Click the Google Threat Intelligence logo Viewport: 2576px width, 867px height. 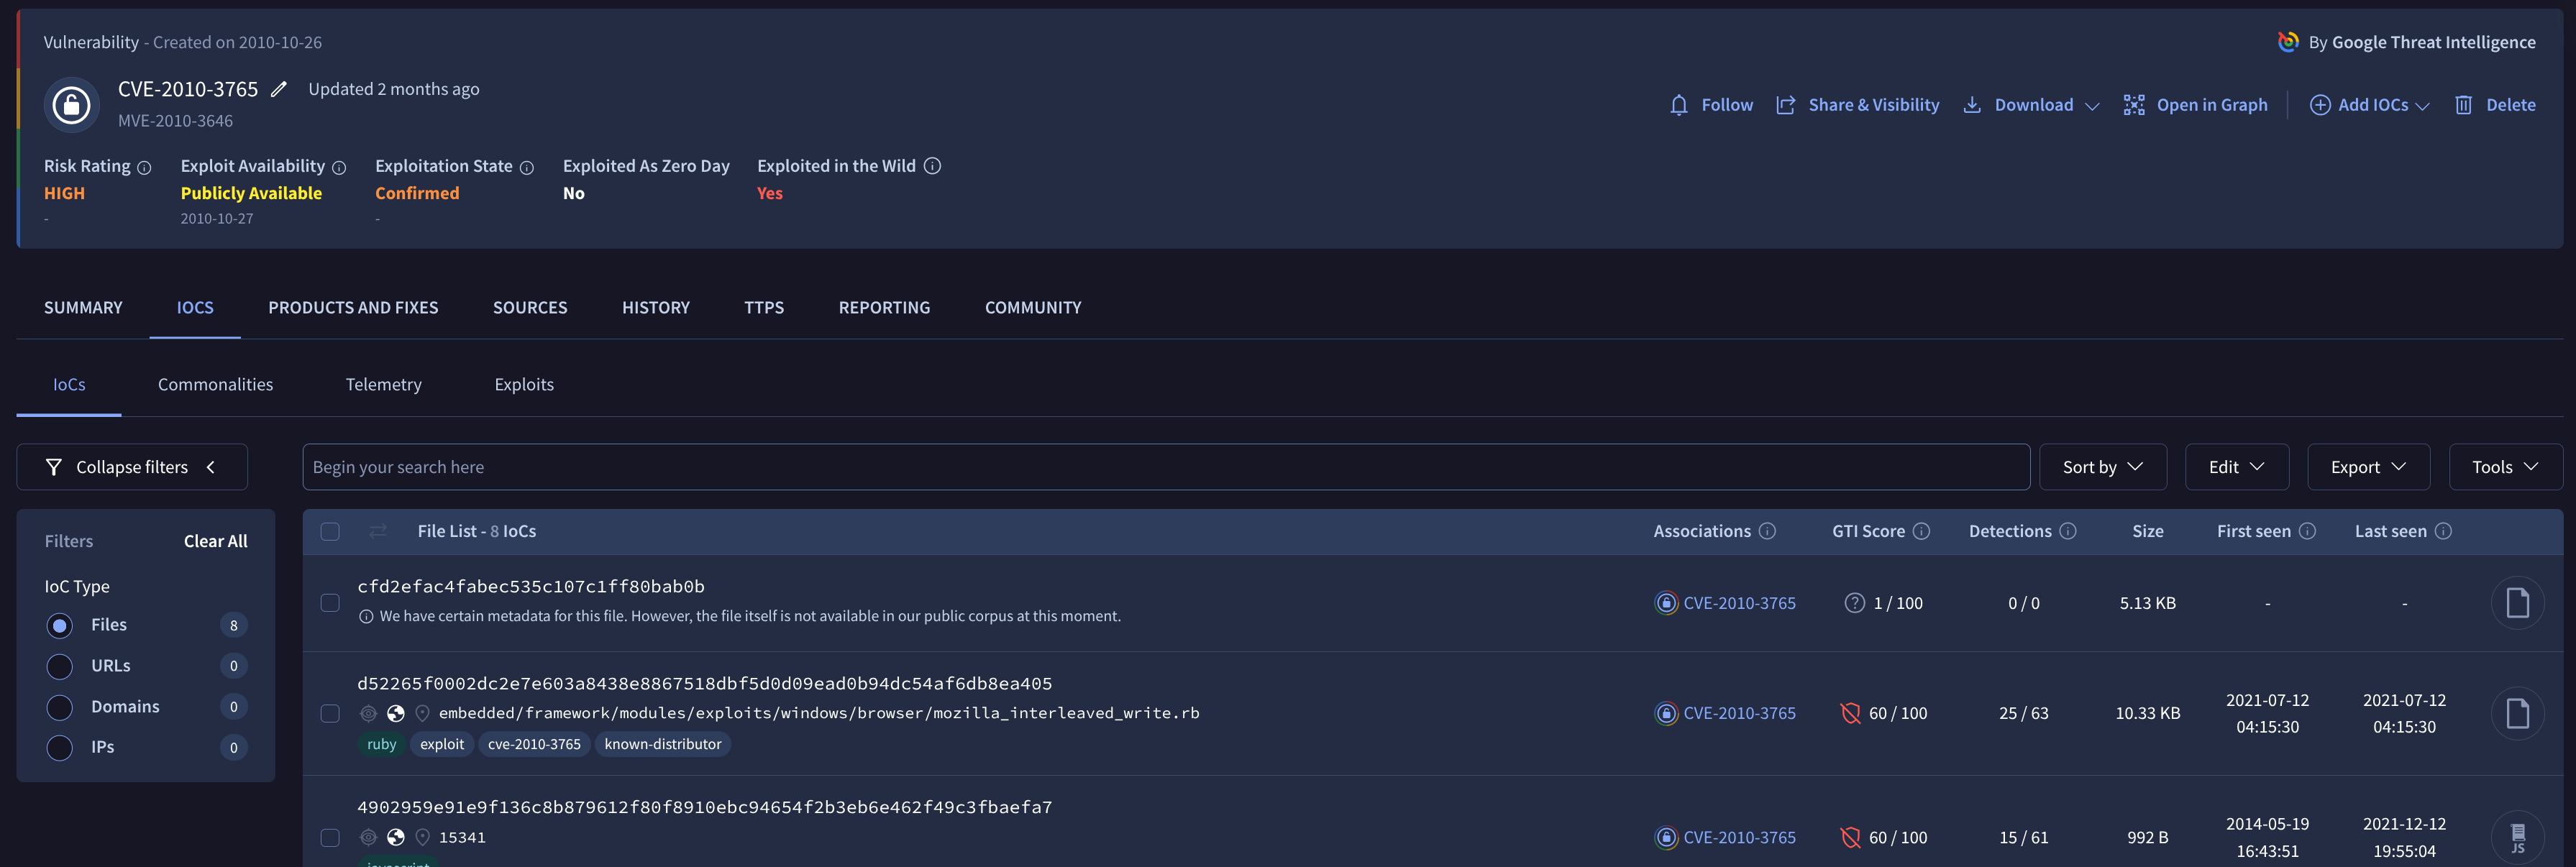[x=2288, y=42]
